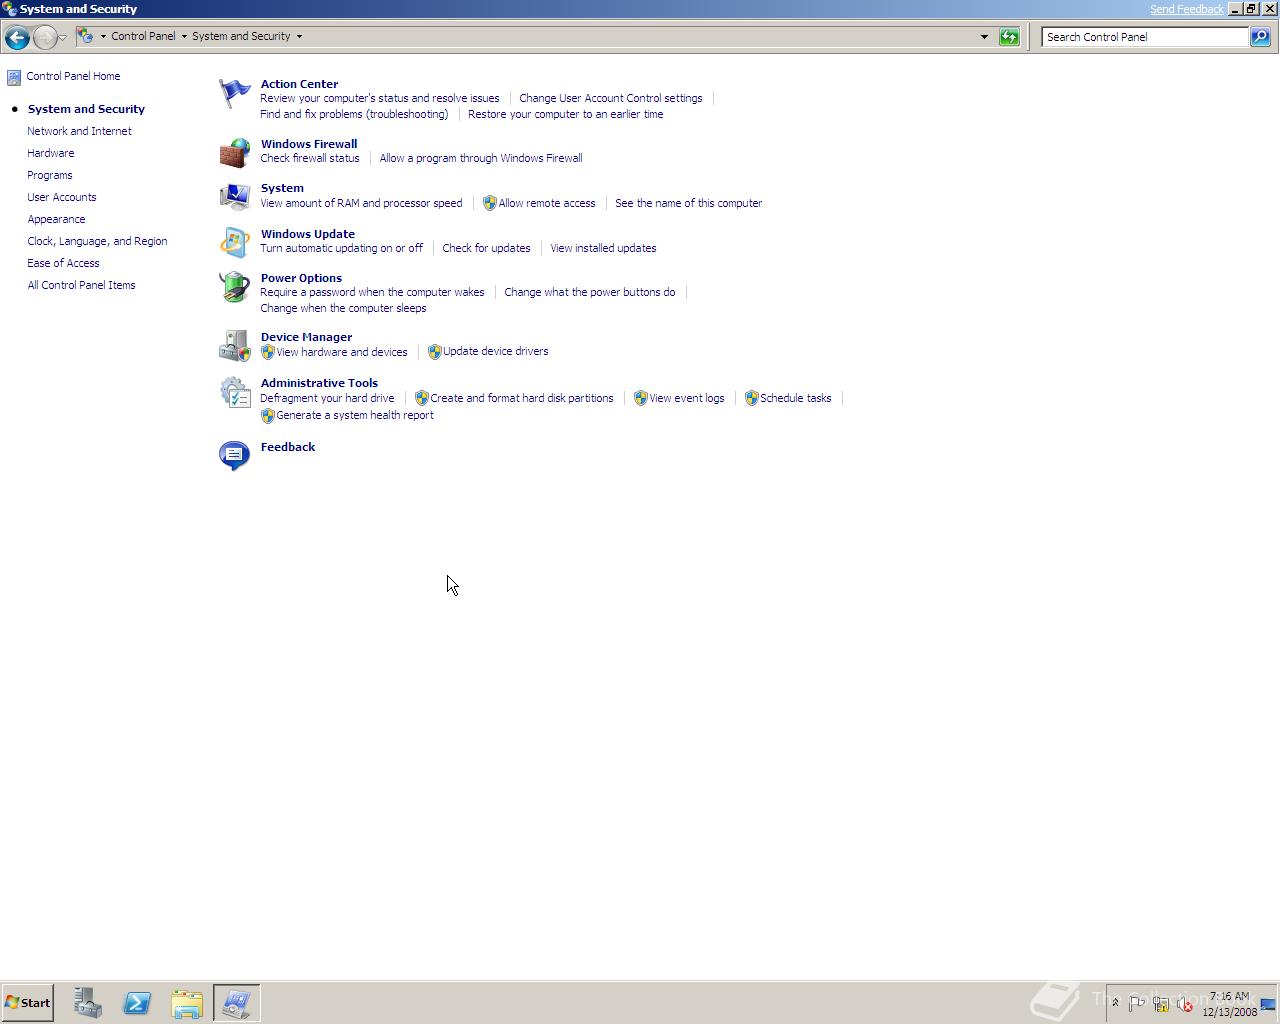
Task: Click Allow remote access link
Action: point(547,203)
